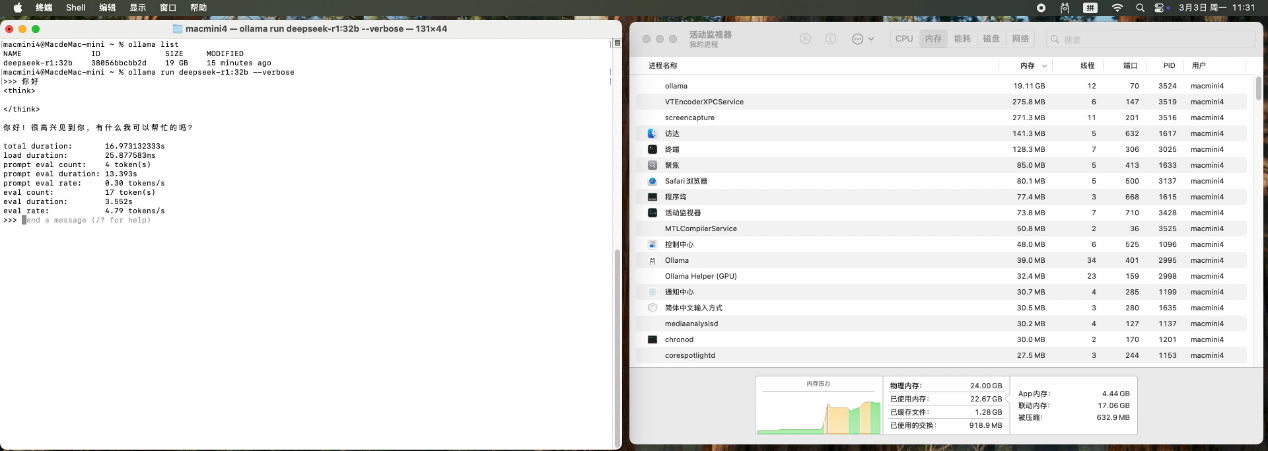Click the input method icon in menu bar
Viewport: 1268px width, 451px height.
pyautogui.click(x=1091, y=7)
